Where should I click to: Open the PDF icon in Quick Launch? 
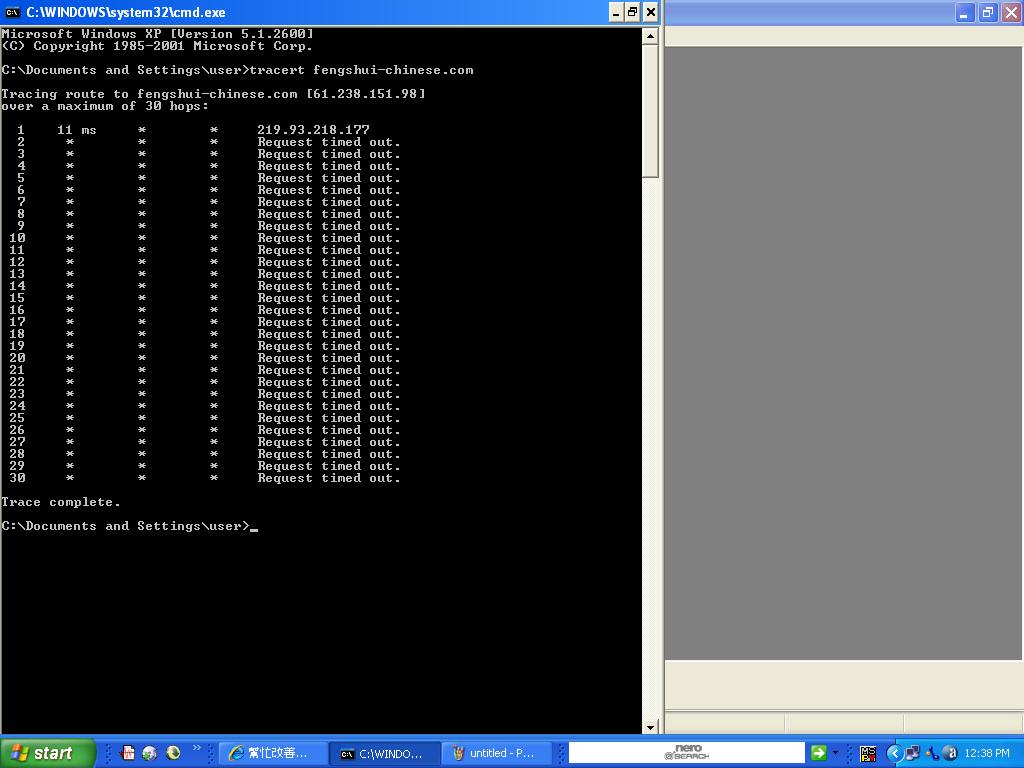coord(128,753)
